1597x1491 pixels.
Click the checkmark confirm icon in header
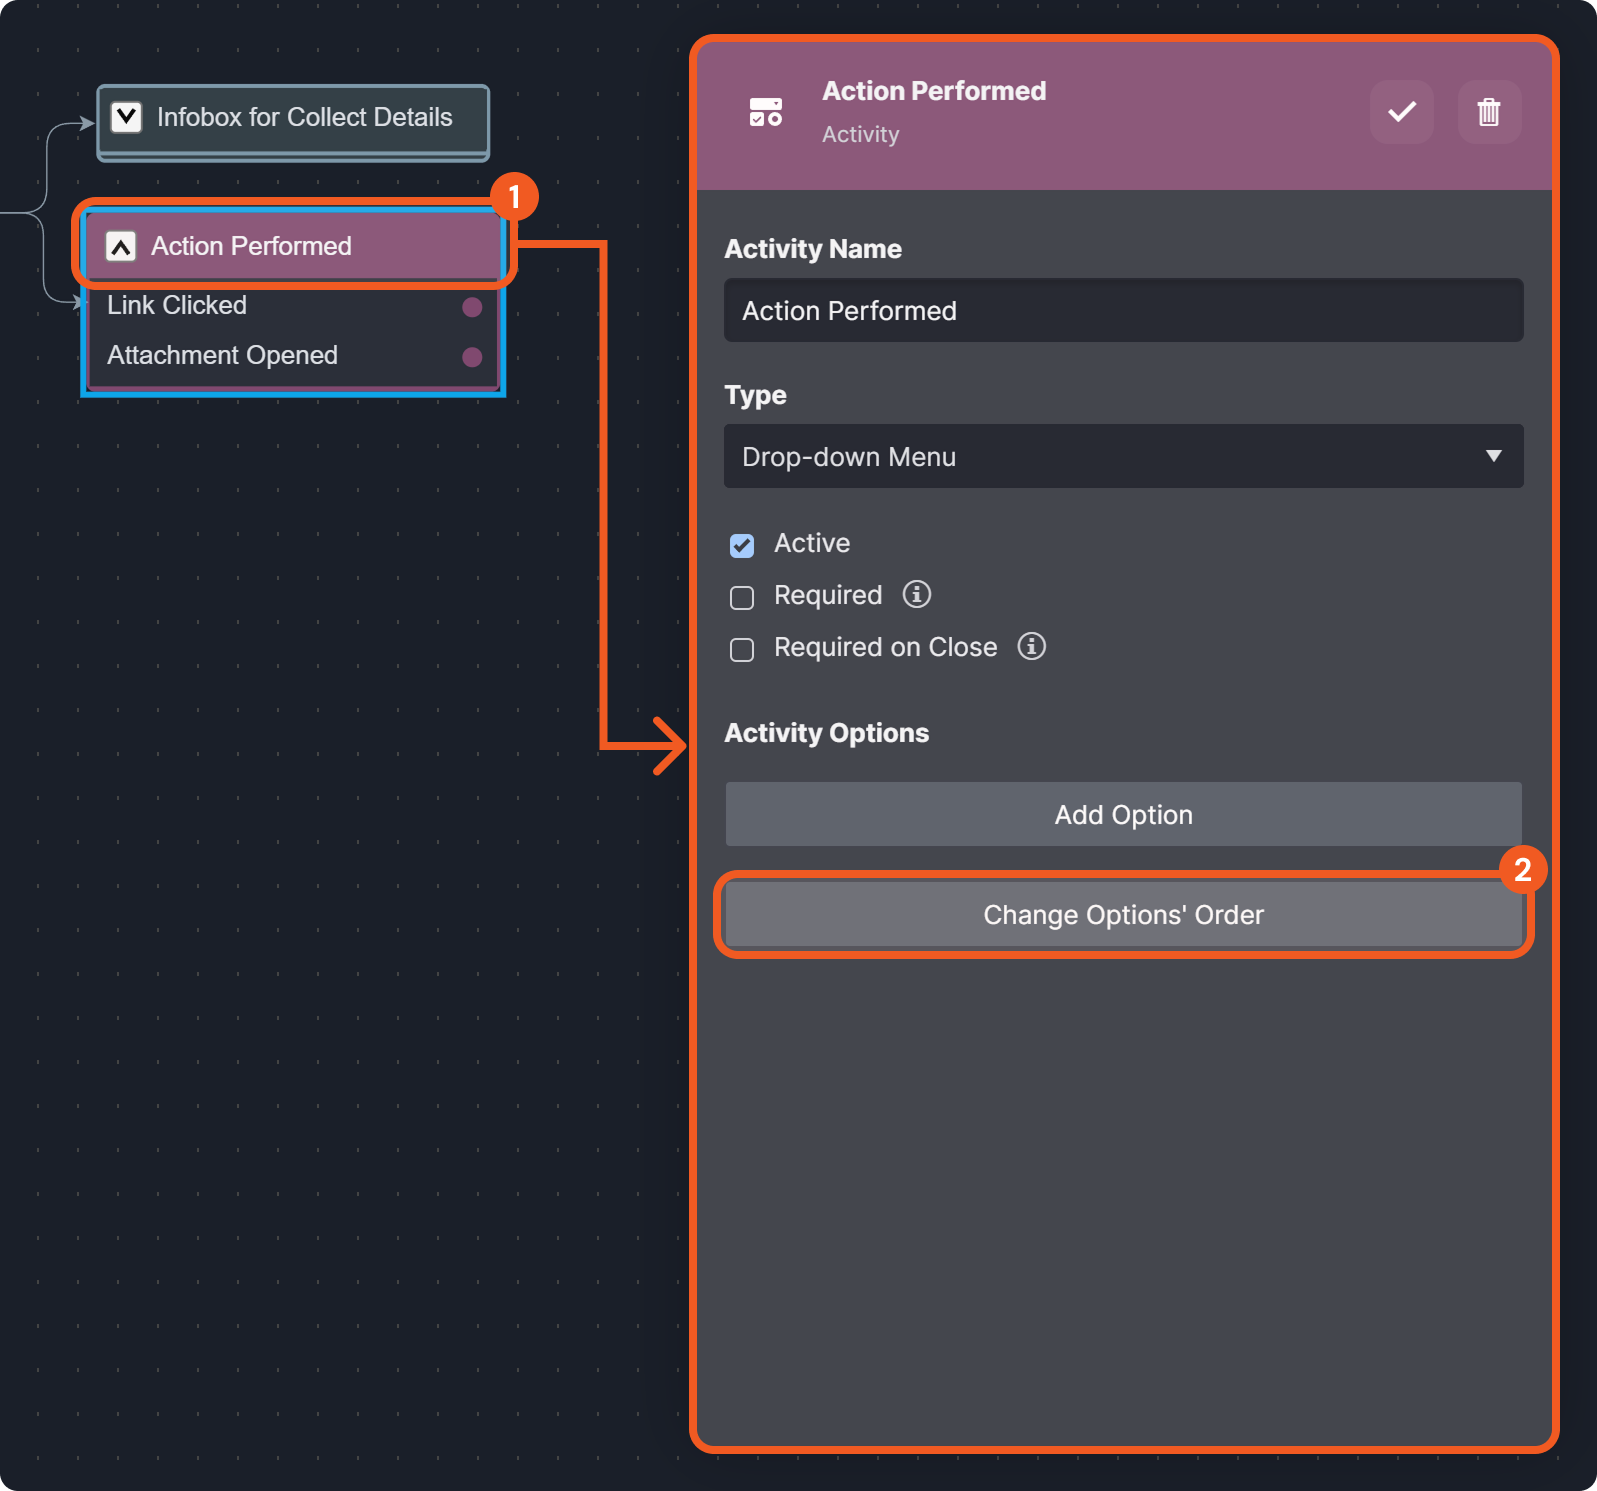(x=1401, y=112)
